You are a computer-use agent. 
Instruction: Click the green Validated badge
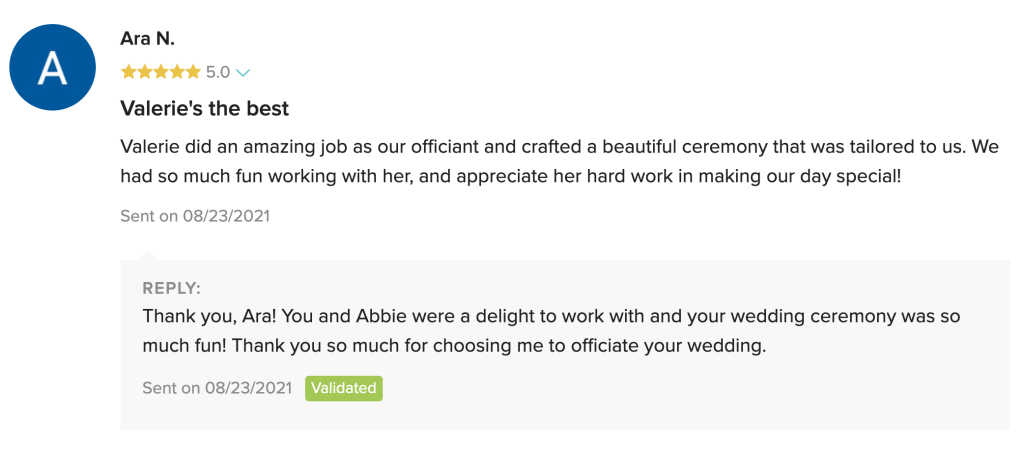[343, 388]
